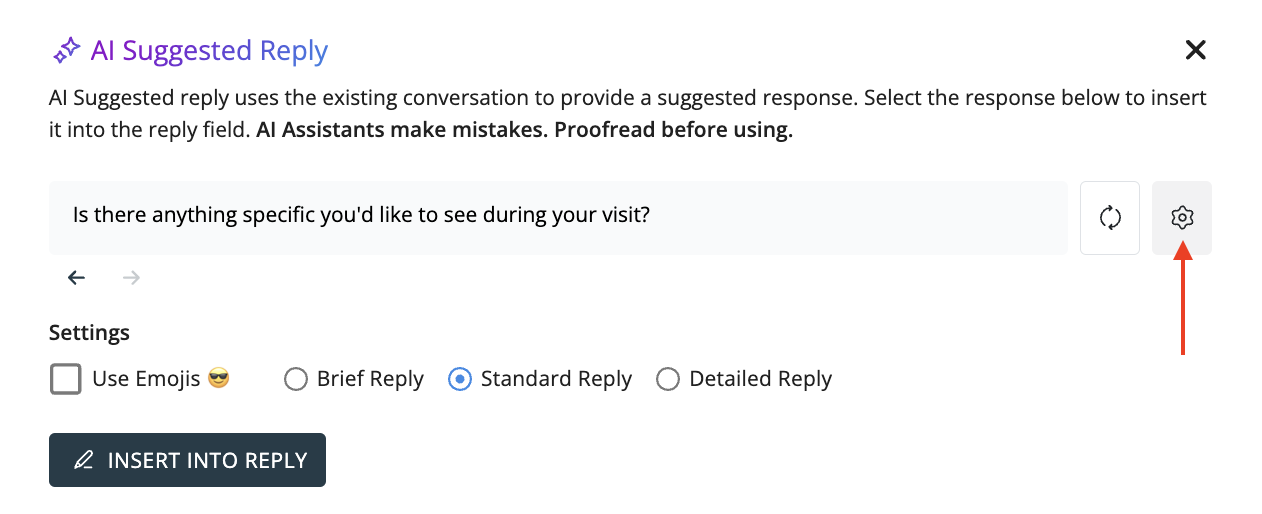Image resolution: width=1262 pixels, height=514 pixels.
Task: Switch to the Detailed Reply radio button
Action: (x=668, y=380)
